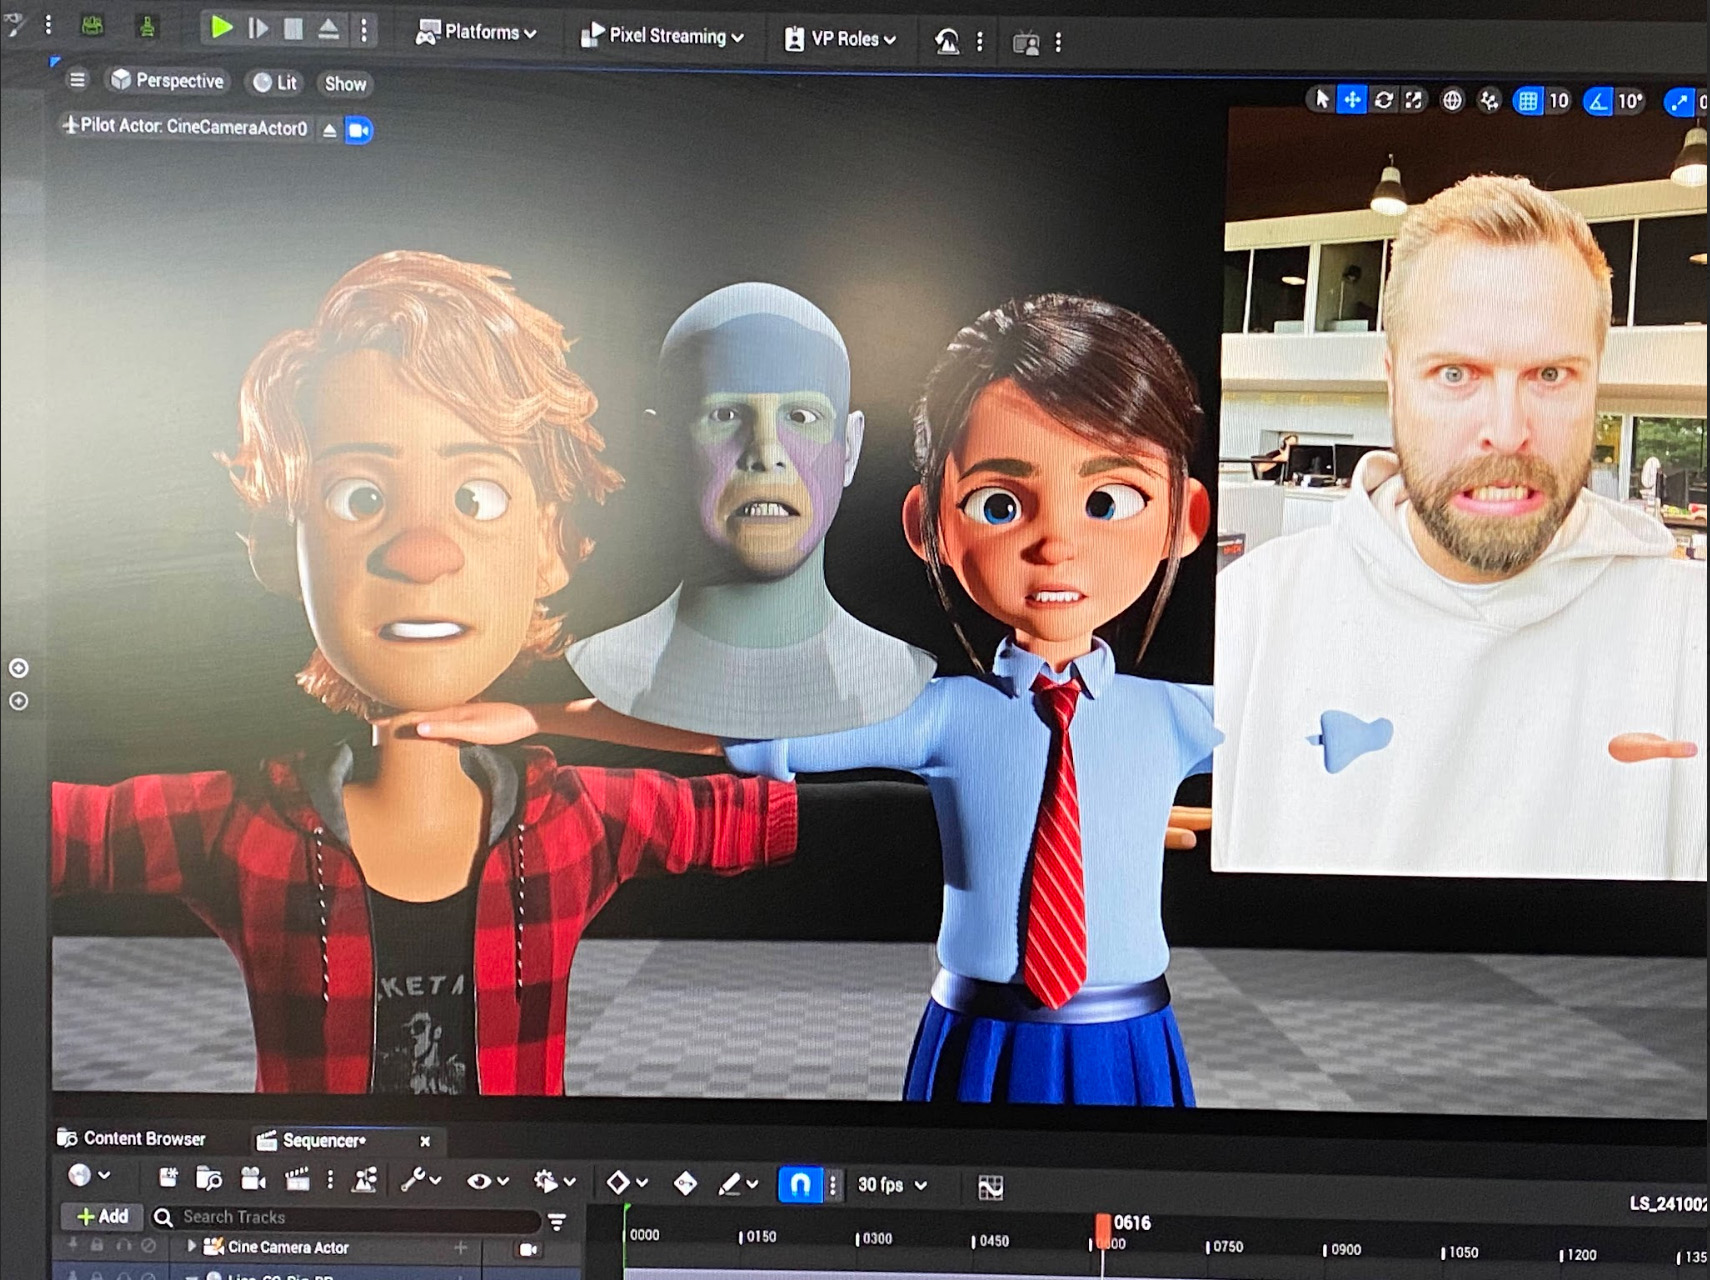Eject from the piloted camera actor
This screenshot has width=1710, height=1280.
(329, 130)
